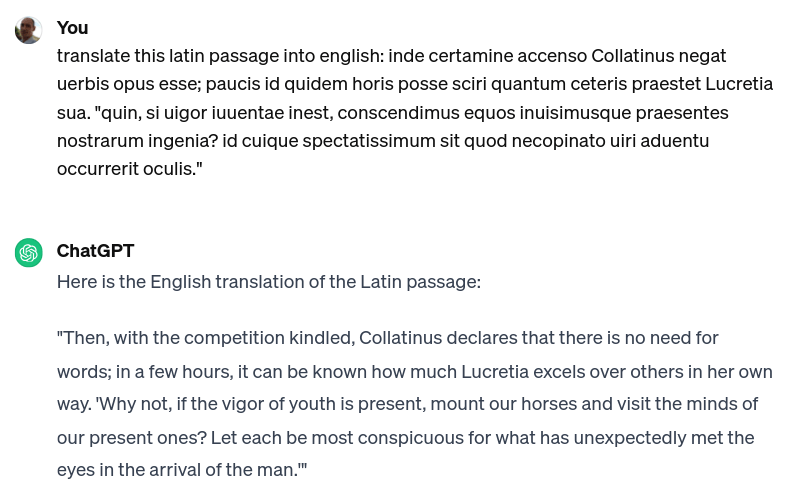Viewport: 804px width, 492px height.
Task: Click the "You" sender name
Action: tap(72, 28)
